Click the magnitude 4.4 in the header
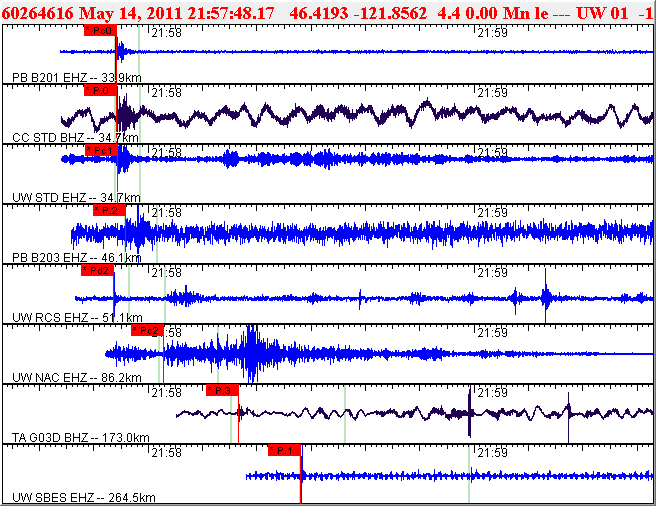 449,13
